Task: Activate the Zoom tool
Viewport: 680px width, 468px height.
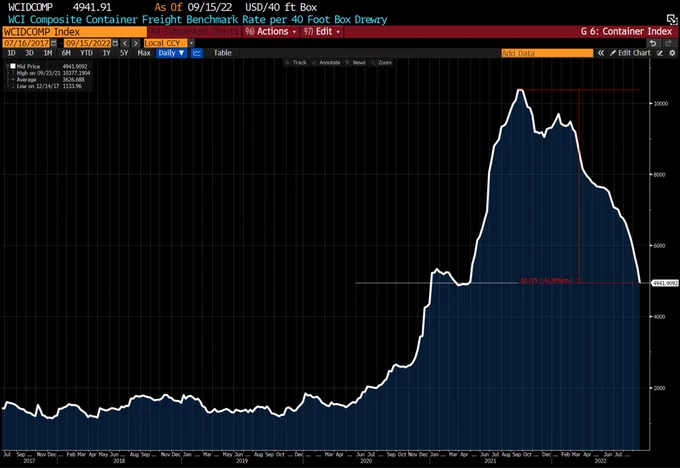Action: (382, 62)
